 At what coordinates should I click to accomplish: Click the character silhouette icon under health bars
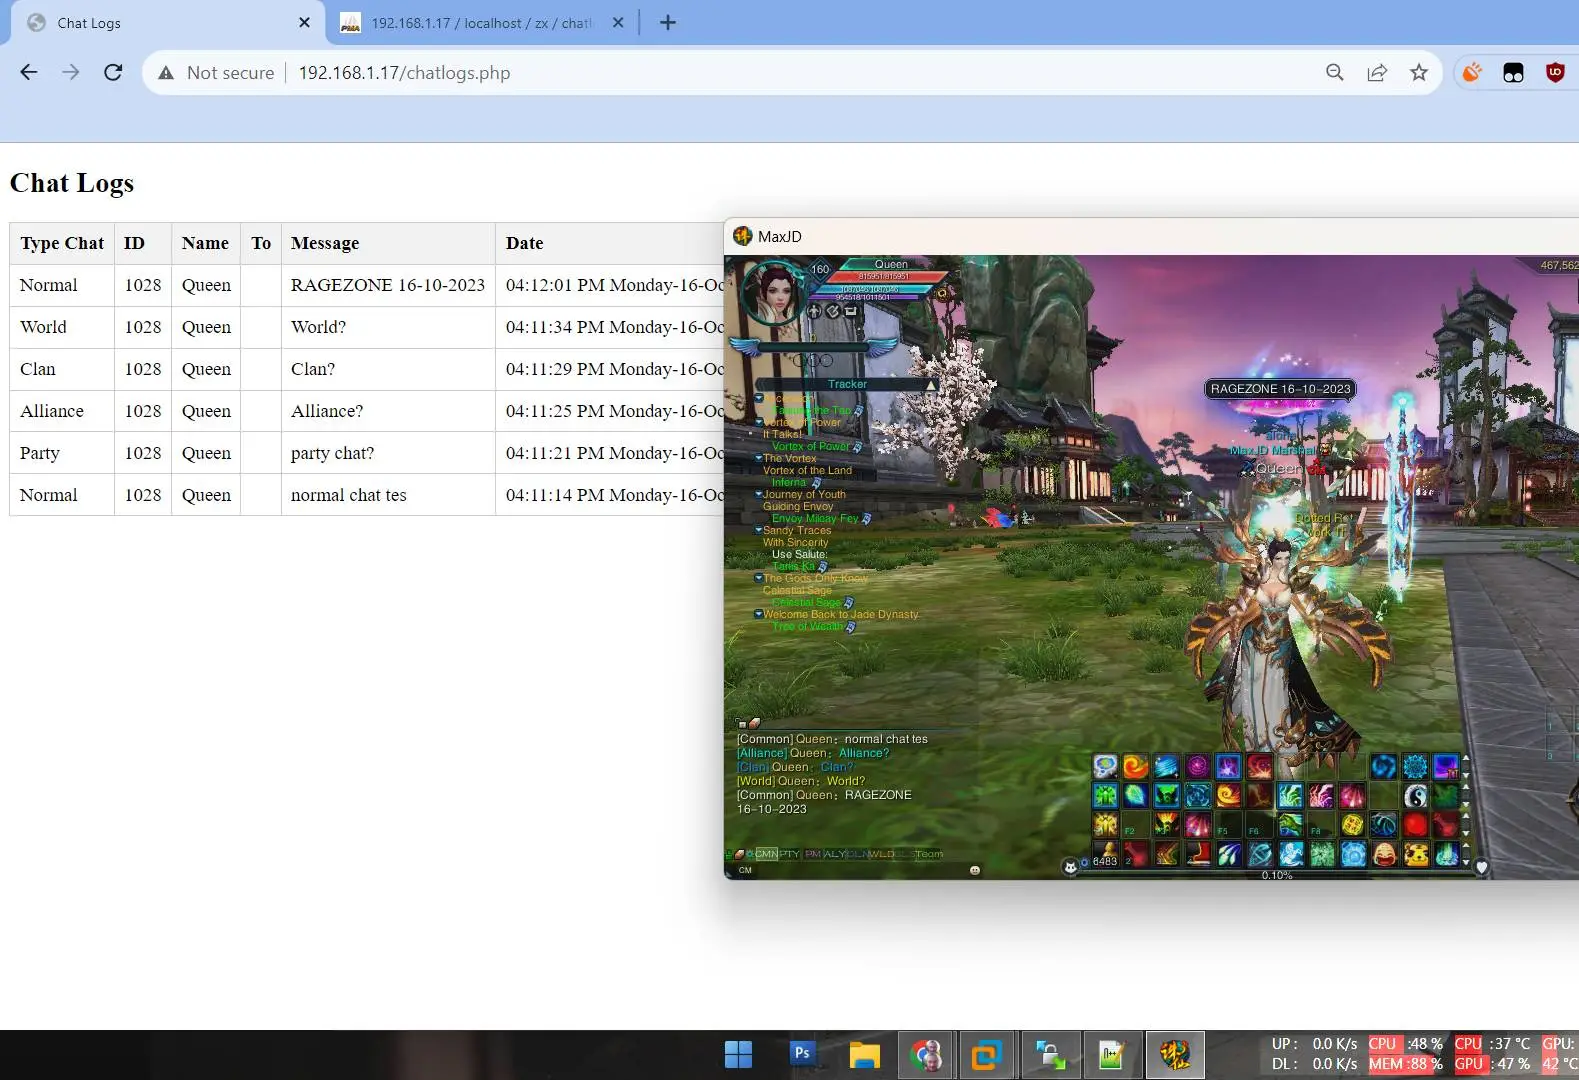click(814, 311)
